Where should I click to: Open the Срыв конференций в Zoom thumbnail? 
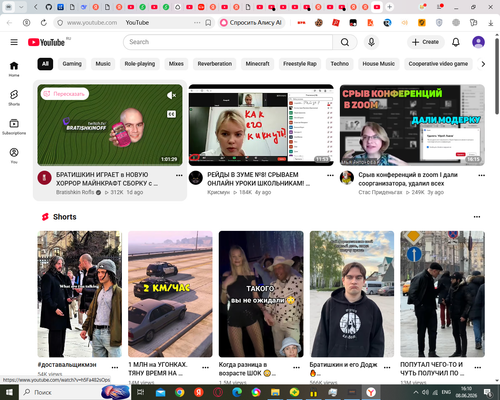(412, 125)
